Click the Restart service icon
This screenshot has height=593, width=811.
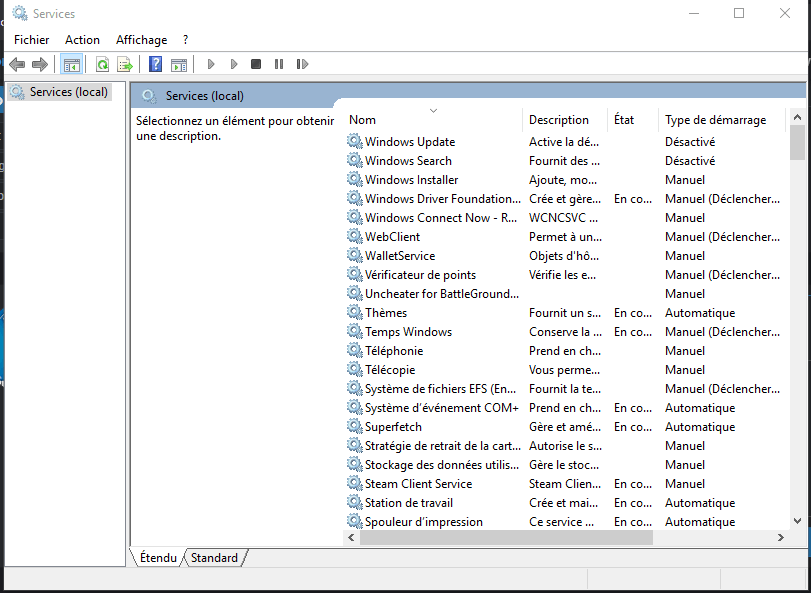pyautogui.click(x=303, y=64)
